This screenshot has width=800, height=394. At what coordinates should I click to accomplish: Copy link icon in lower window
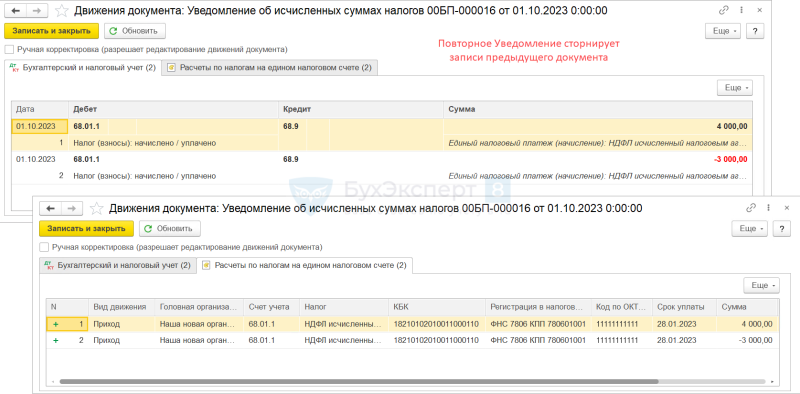click(x=751, y=208)
